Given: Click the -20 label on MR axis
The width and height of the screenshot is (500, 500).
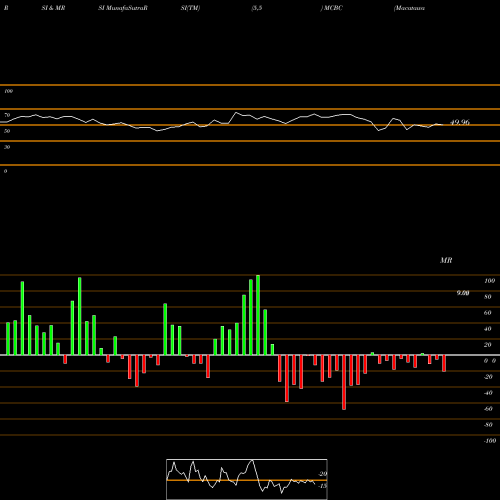Looking at the screenshot, I should pos(488,377).
